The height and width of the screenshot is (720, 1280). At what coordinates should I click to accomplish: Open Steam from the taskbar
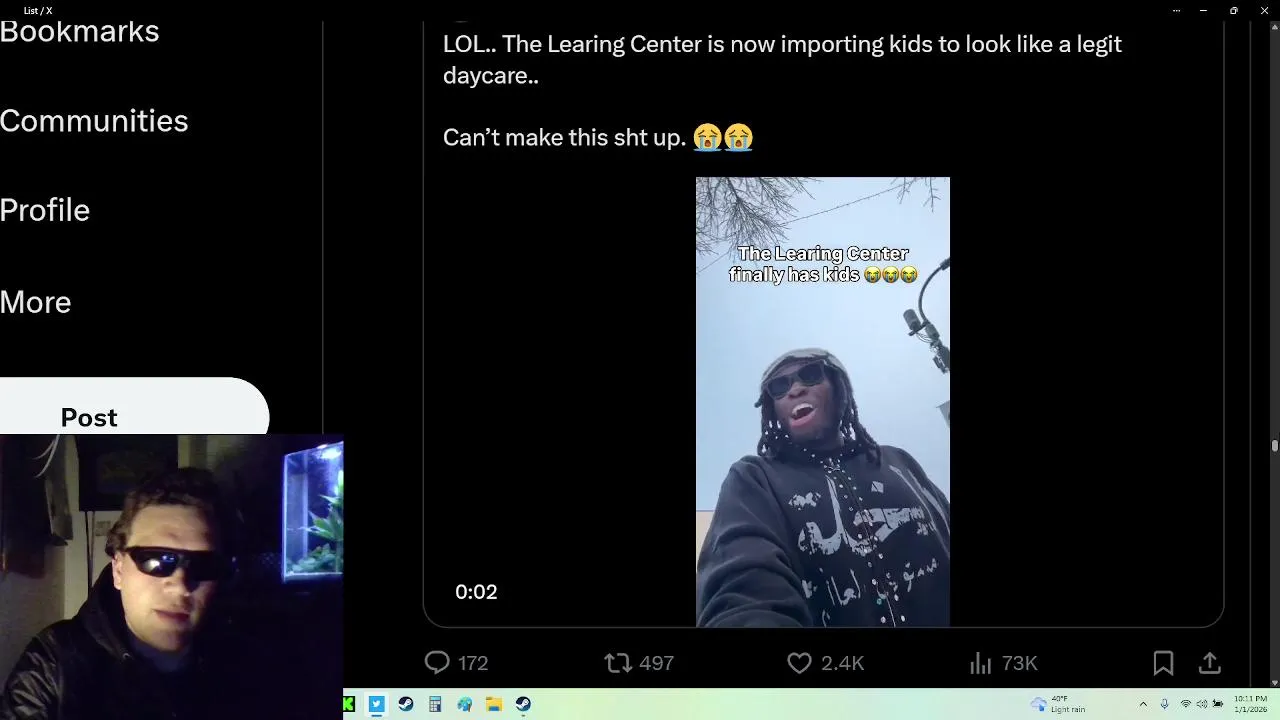pos(405,704)
